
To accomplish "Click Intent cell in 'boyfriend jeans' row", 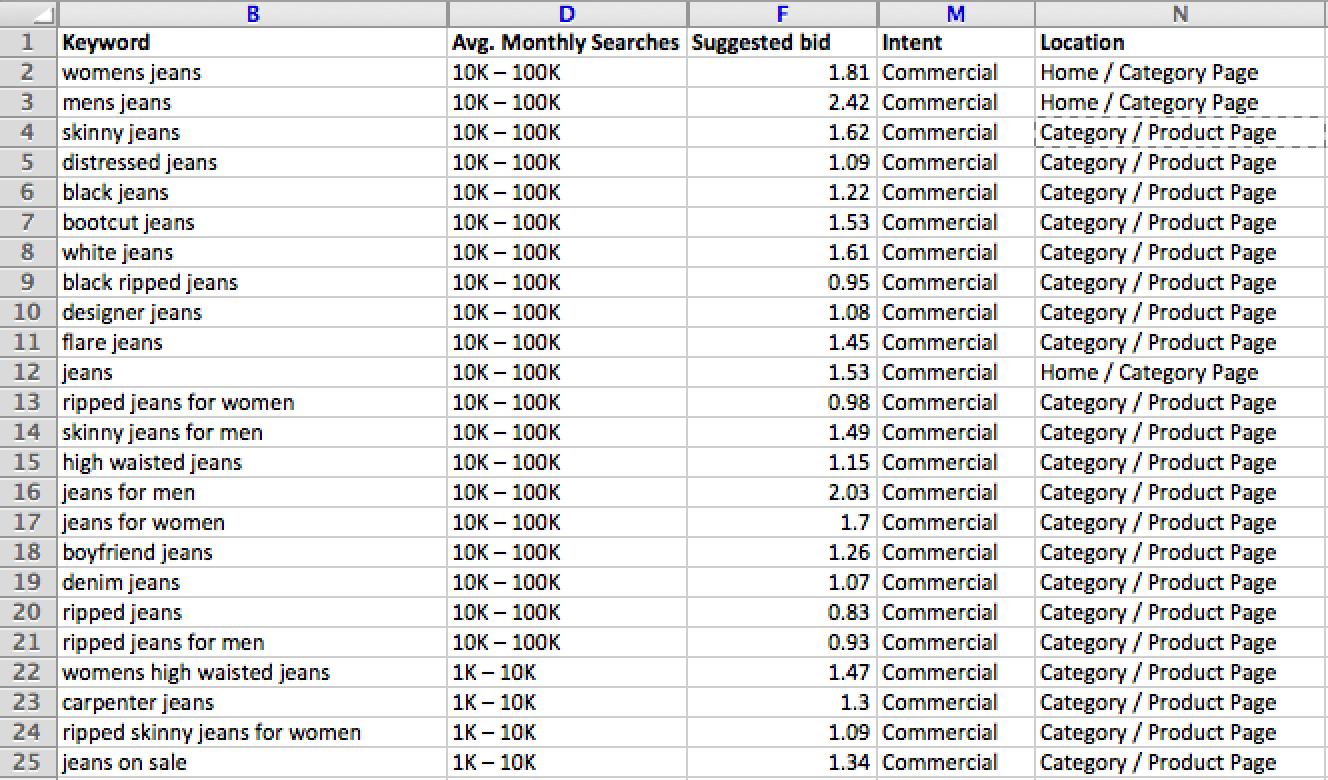I will point(956,552).
